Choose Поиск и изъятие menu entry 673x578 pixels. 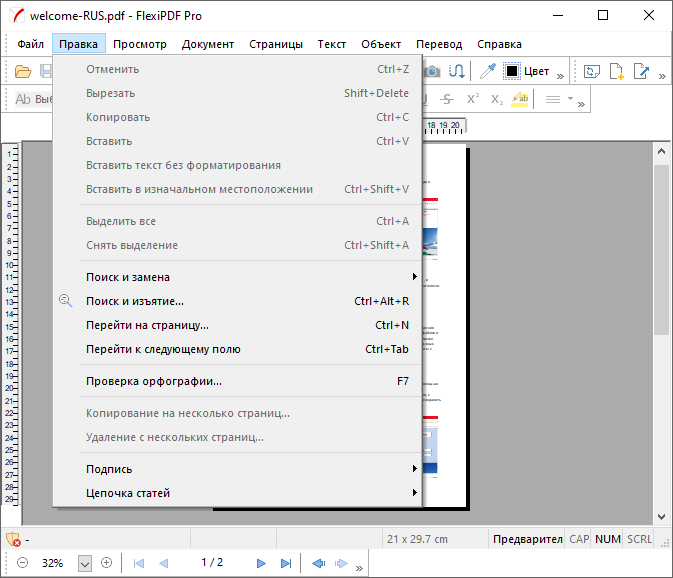click(x=238, y=301)
